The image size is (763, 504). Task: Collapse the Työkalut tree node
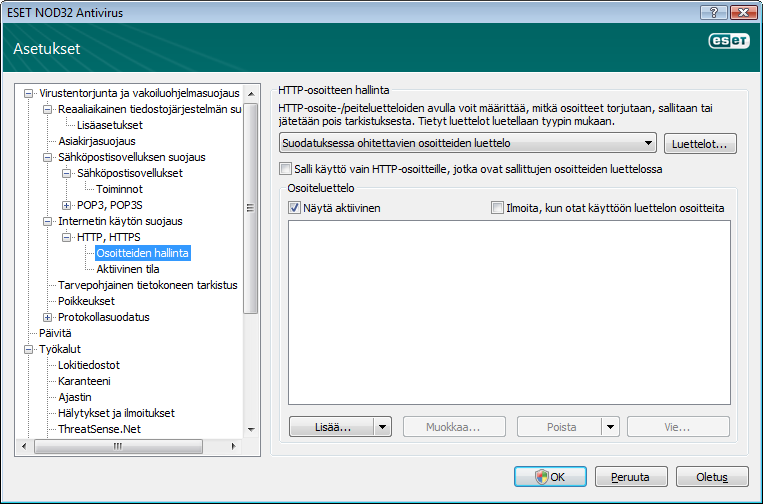pyautogui.click(x=29, y=349)
